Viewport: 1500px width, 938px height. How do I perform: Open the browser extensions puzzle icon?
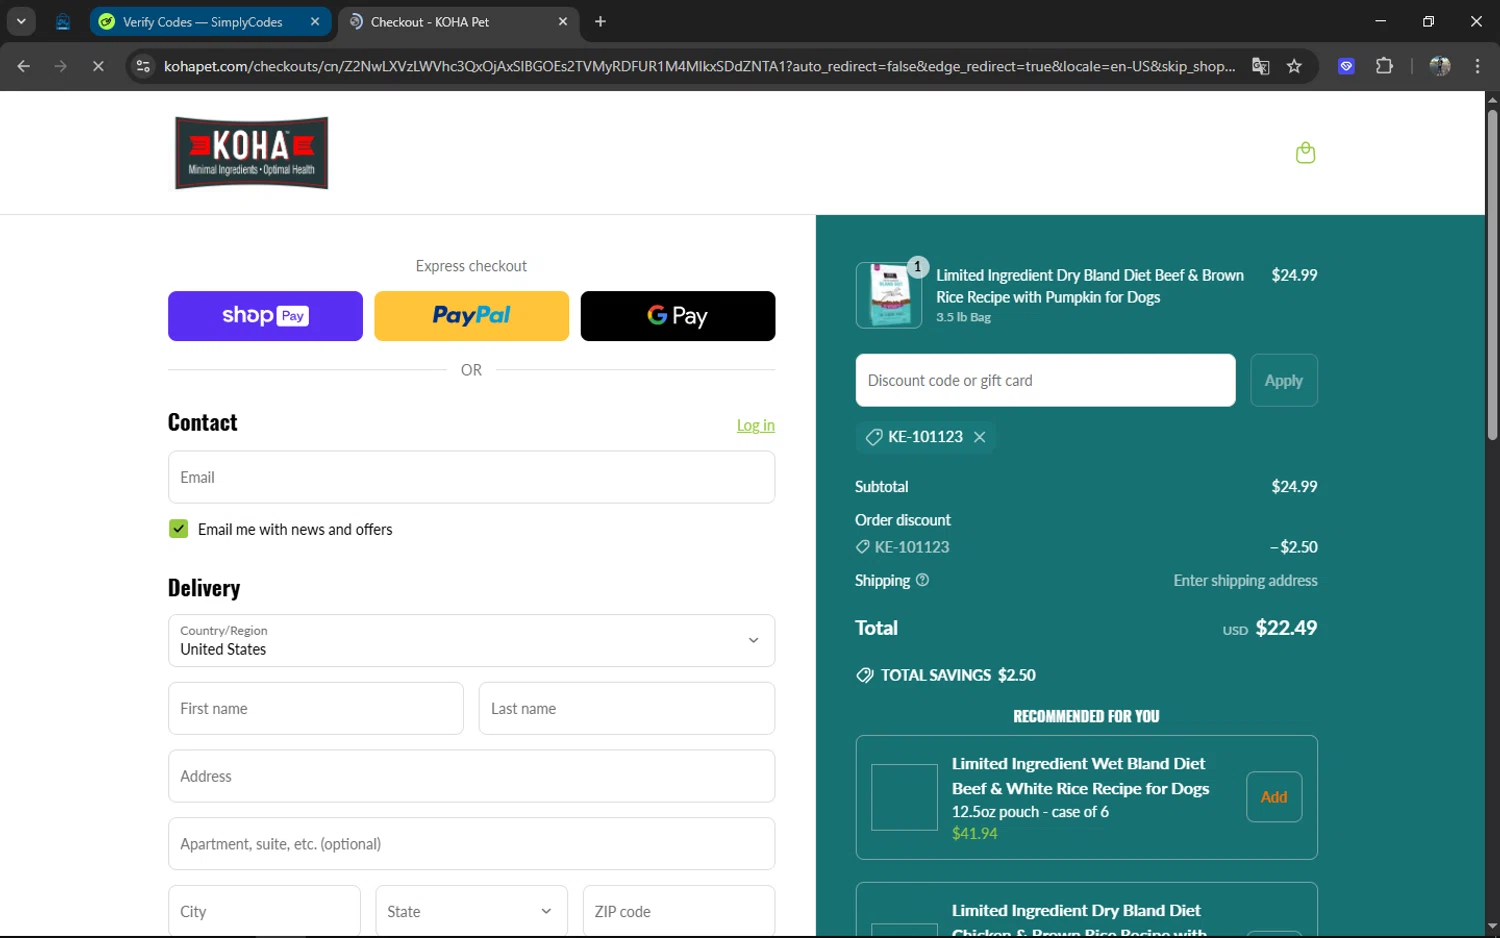coord(1384,66)
